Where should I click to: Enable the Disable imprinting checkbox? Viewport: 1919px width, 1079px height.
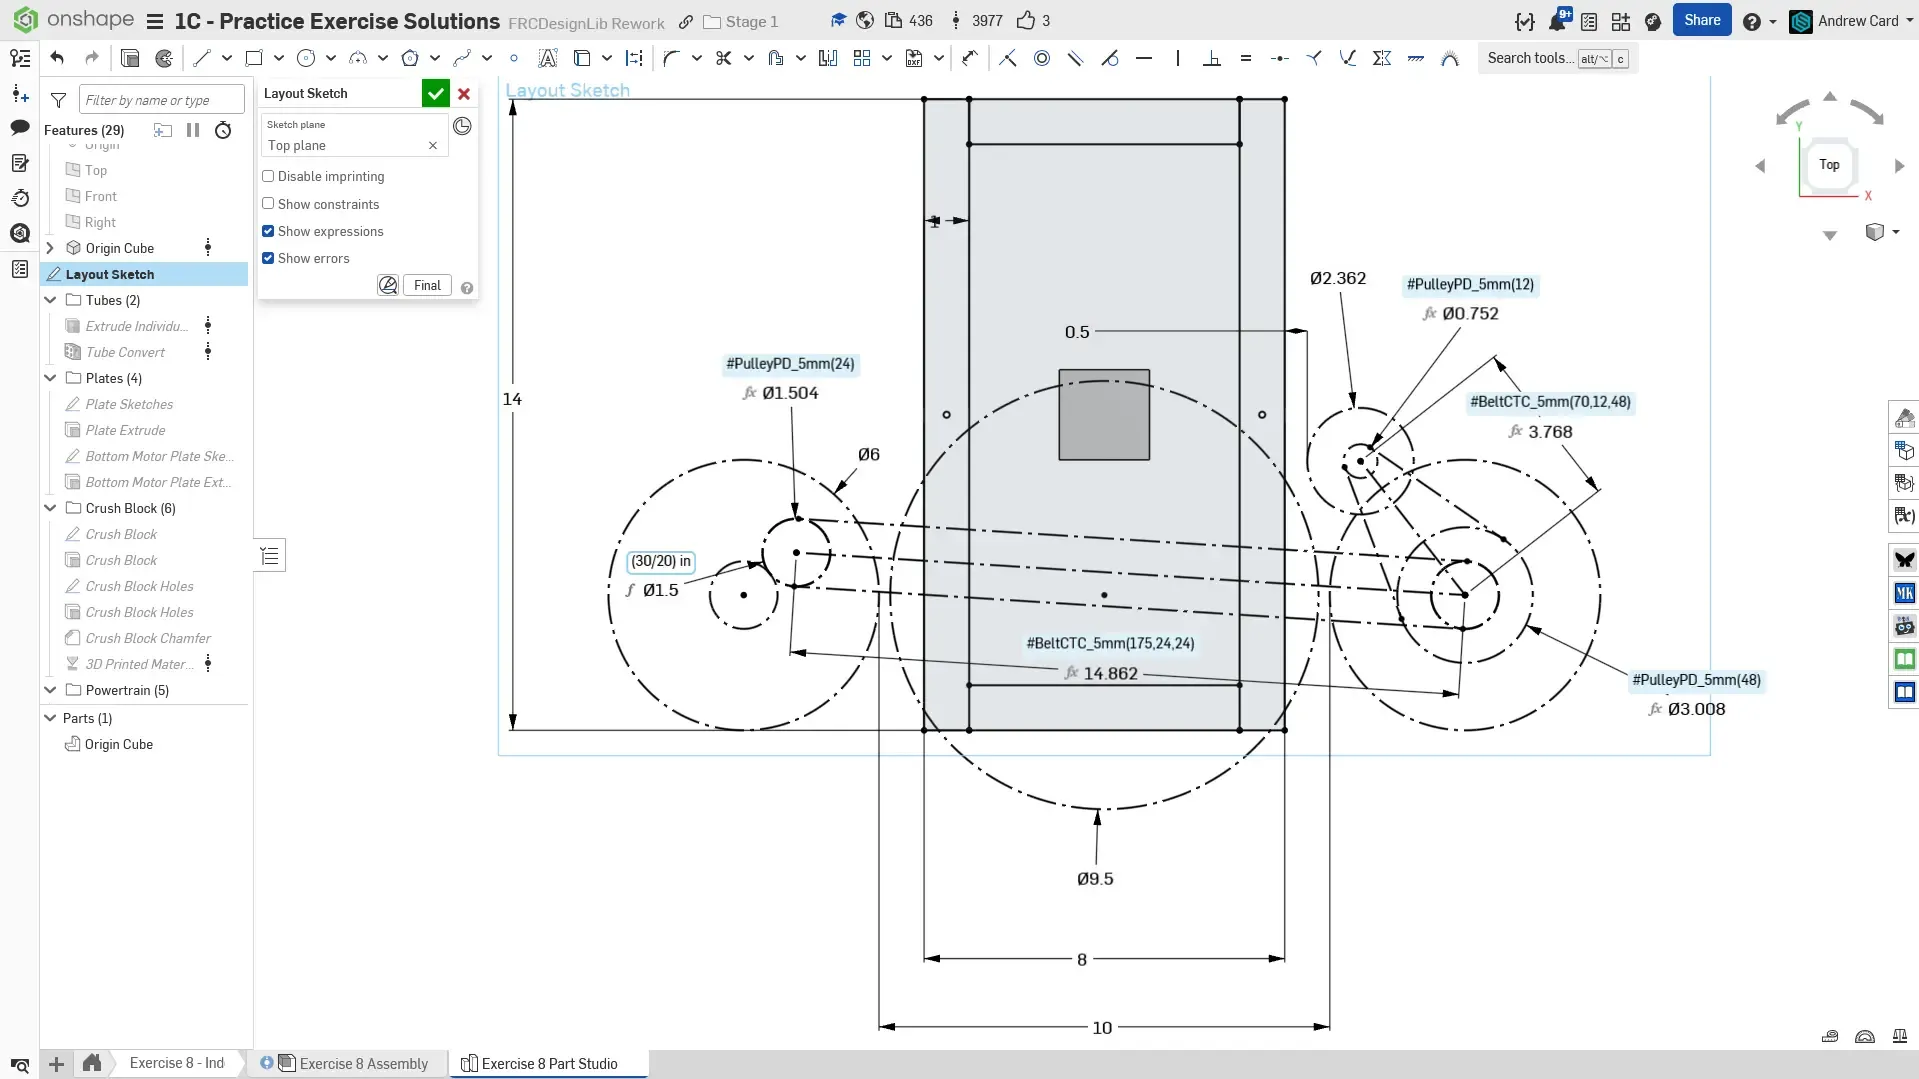click(268, 176)
